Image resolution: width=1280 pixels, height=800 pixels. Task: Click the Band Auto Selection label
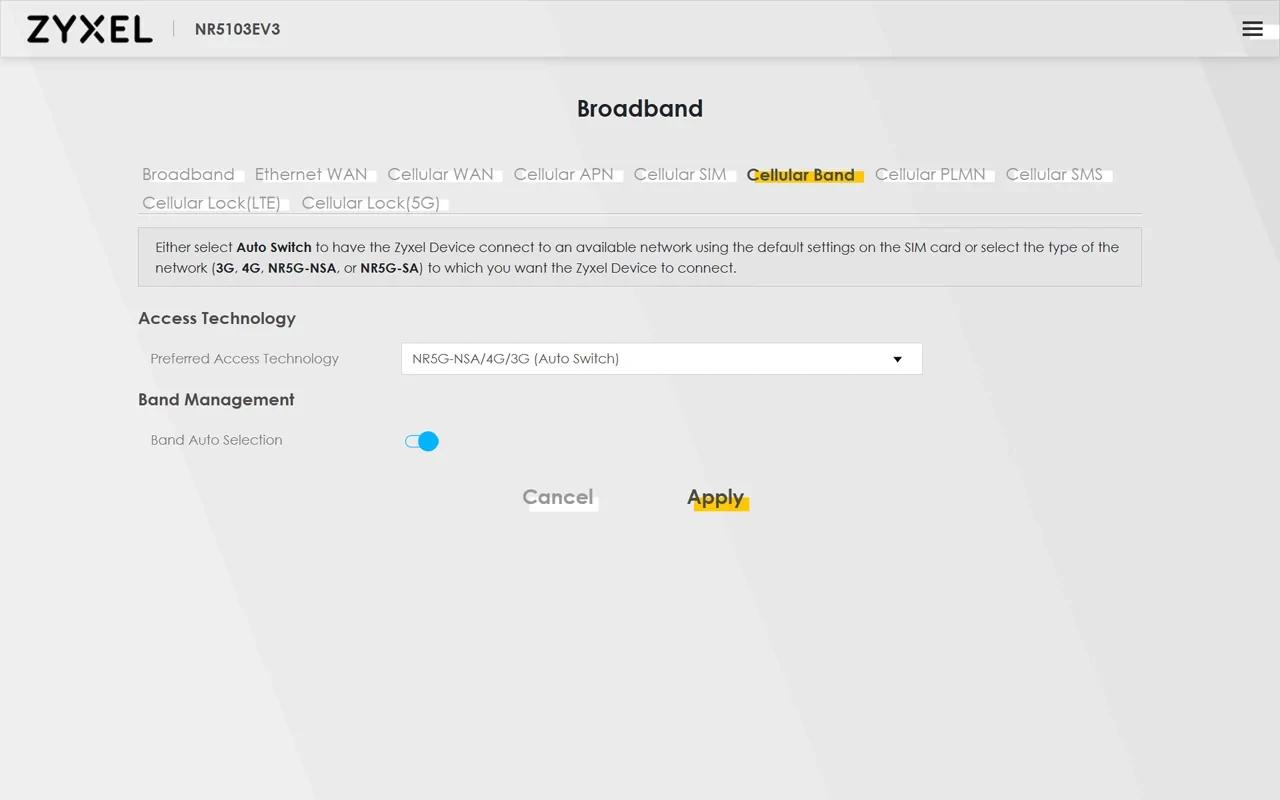[217, 440]
